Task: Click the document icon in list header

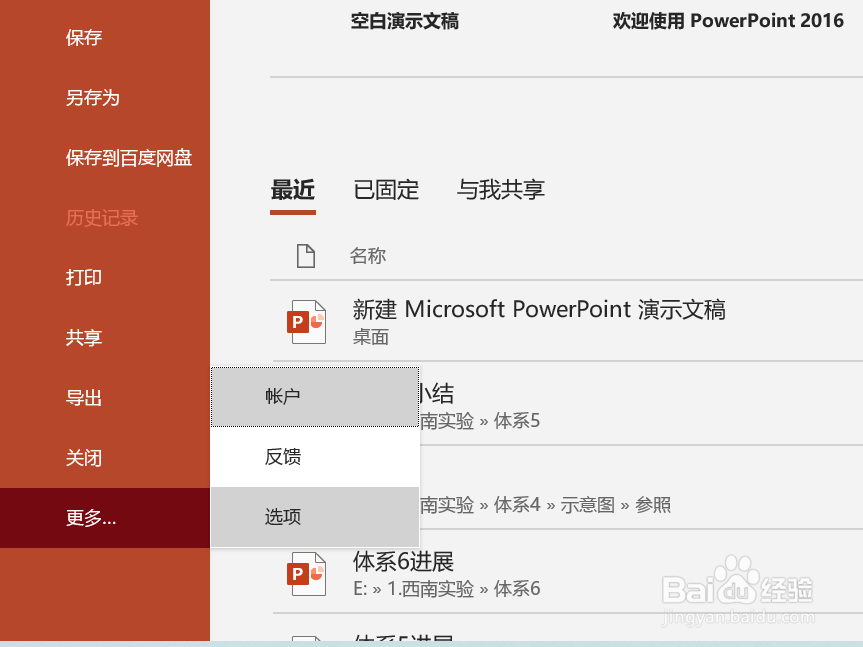Action: point(306,256)
